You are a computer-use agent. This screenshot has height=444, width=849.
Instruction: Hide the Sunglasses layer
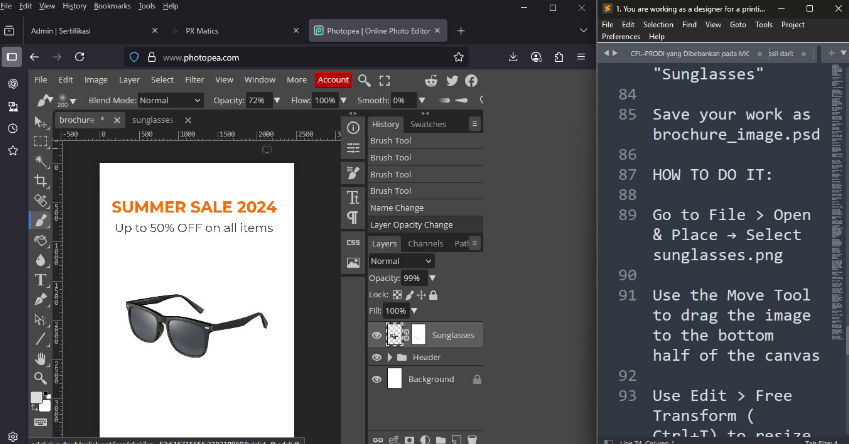click(377, 335)
